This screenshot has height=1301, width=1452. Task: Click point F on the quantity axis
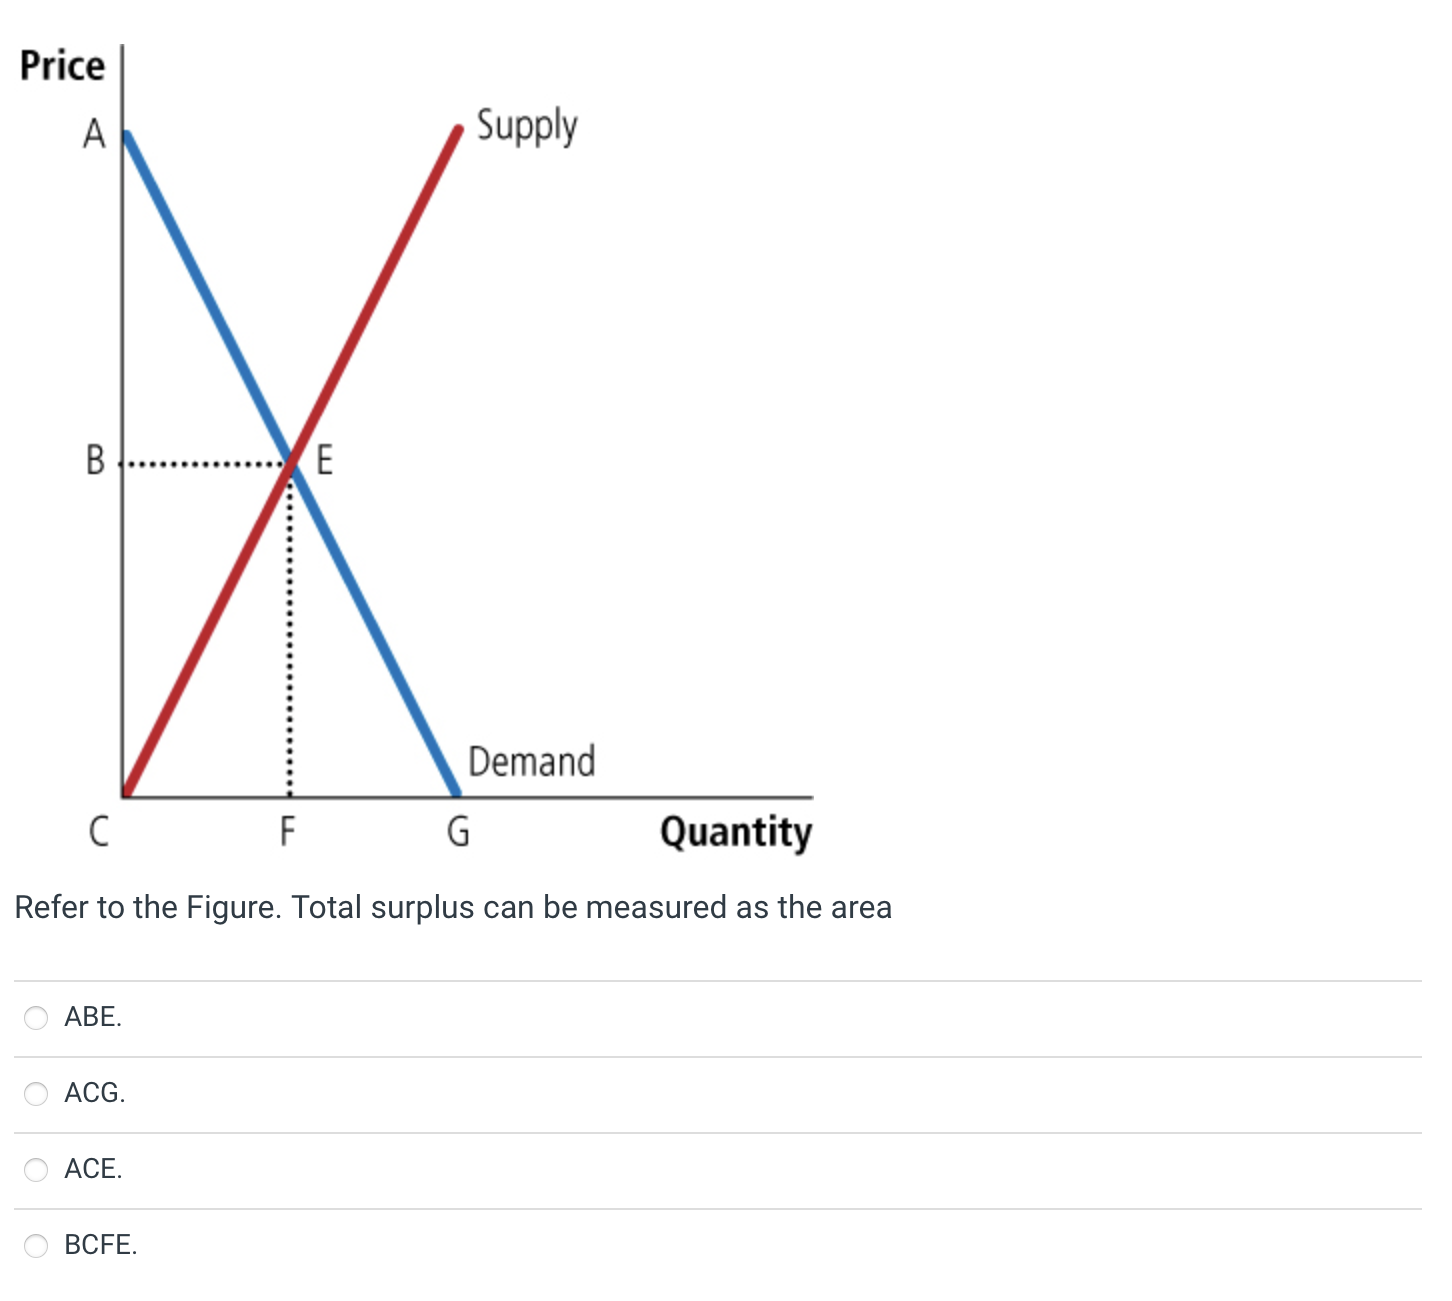point(288,832)
